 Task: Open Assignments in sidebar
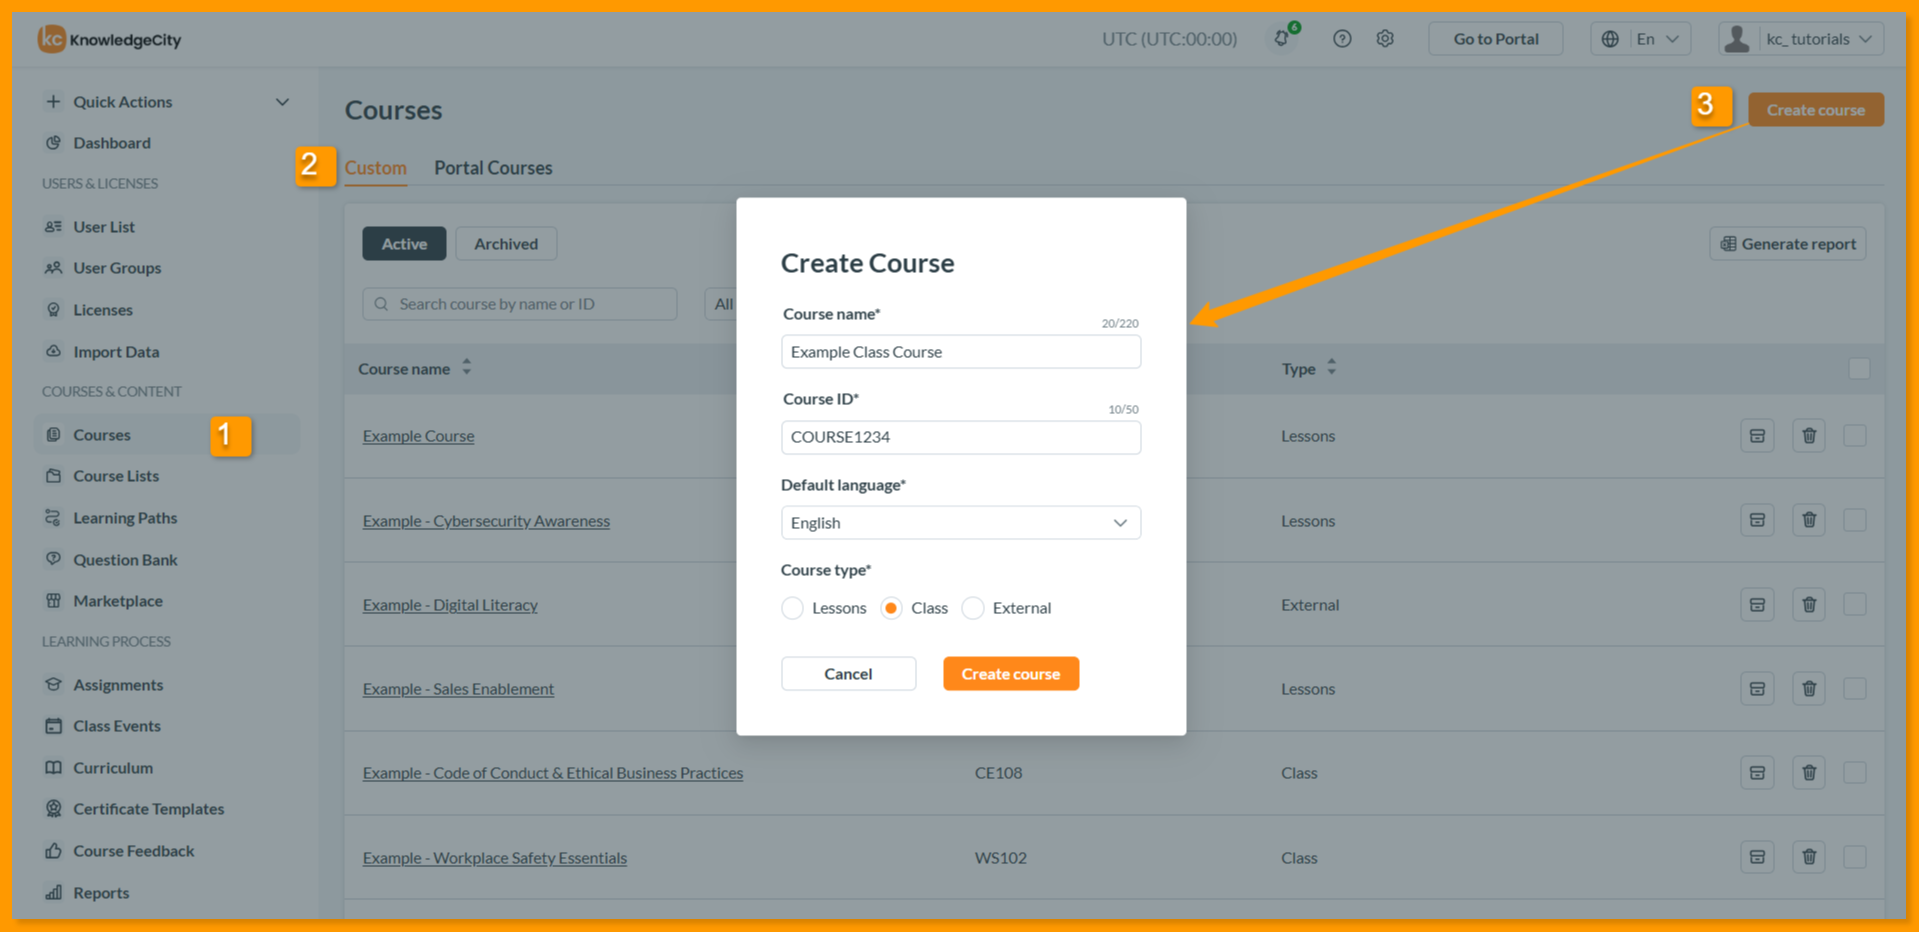117,685
